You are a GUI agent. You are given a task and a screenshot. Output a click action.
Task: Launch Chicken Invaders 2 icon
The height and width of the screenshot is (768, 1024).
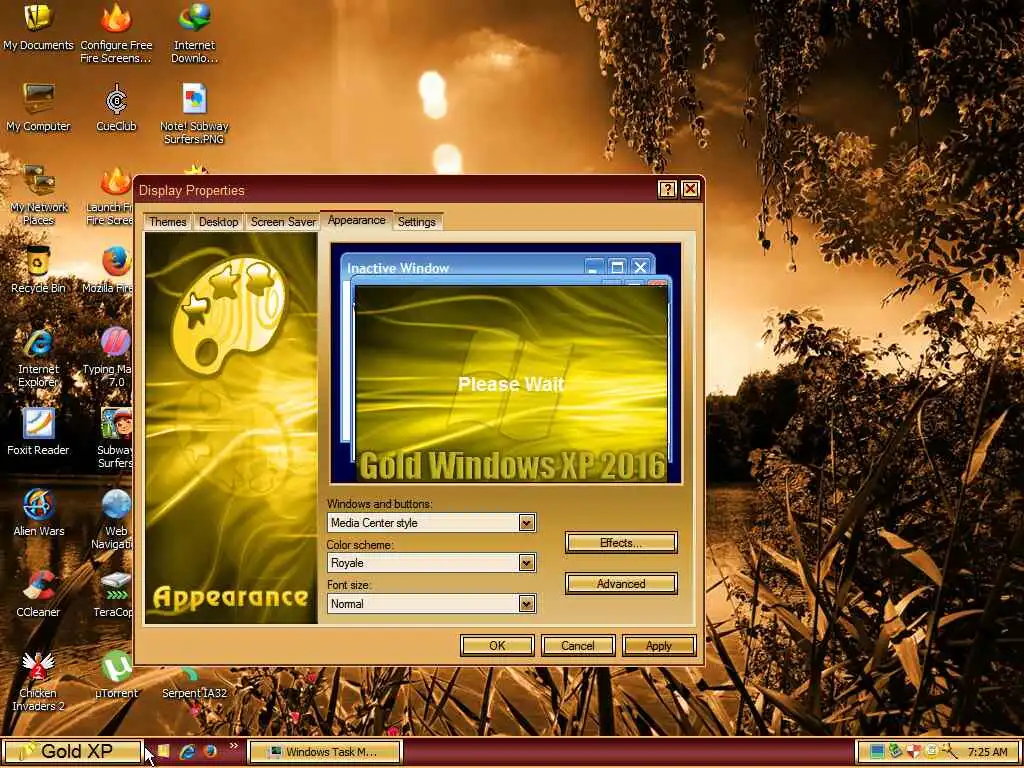(38, 680)
